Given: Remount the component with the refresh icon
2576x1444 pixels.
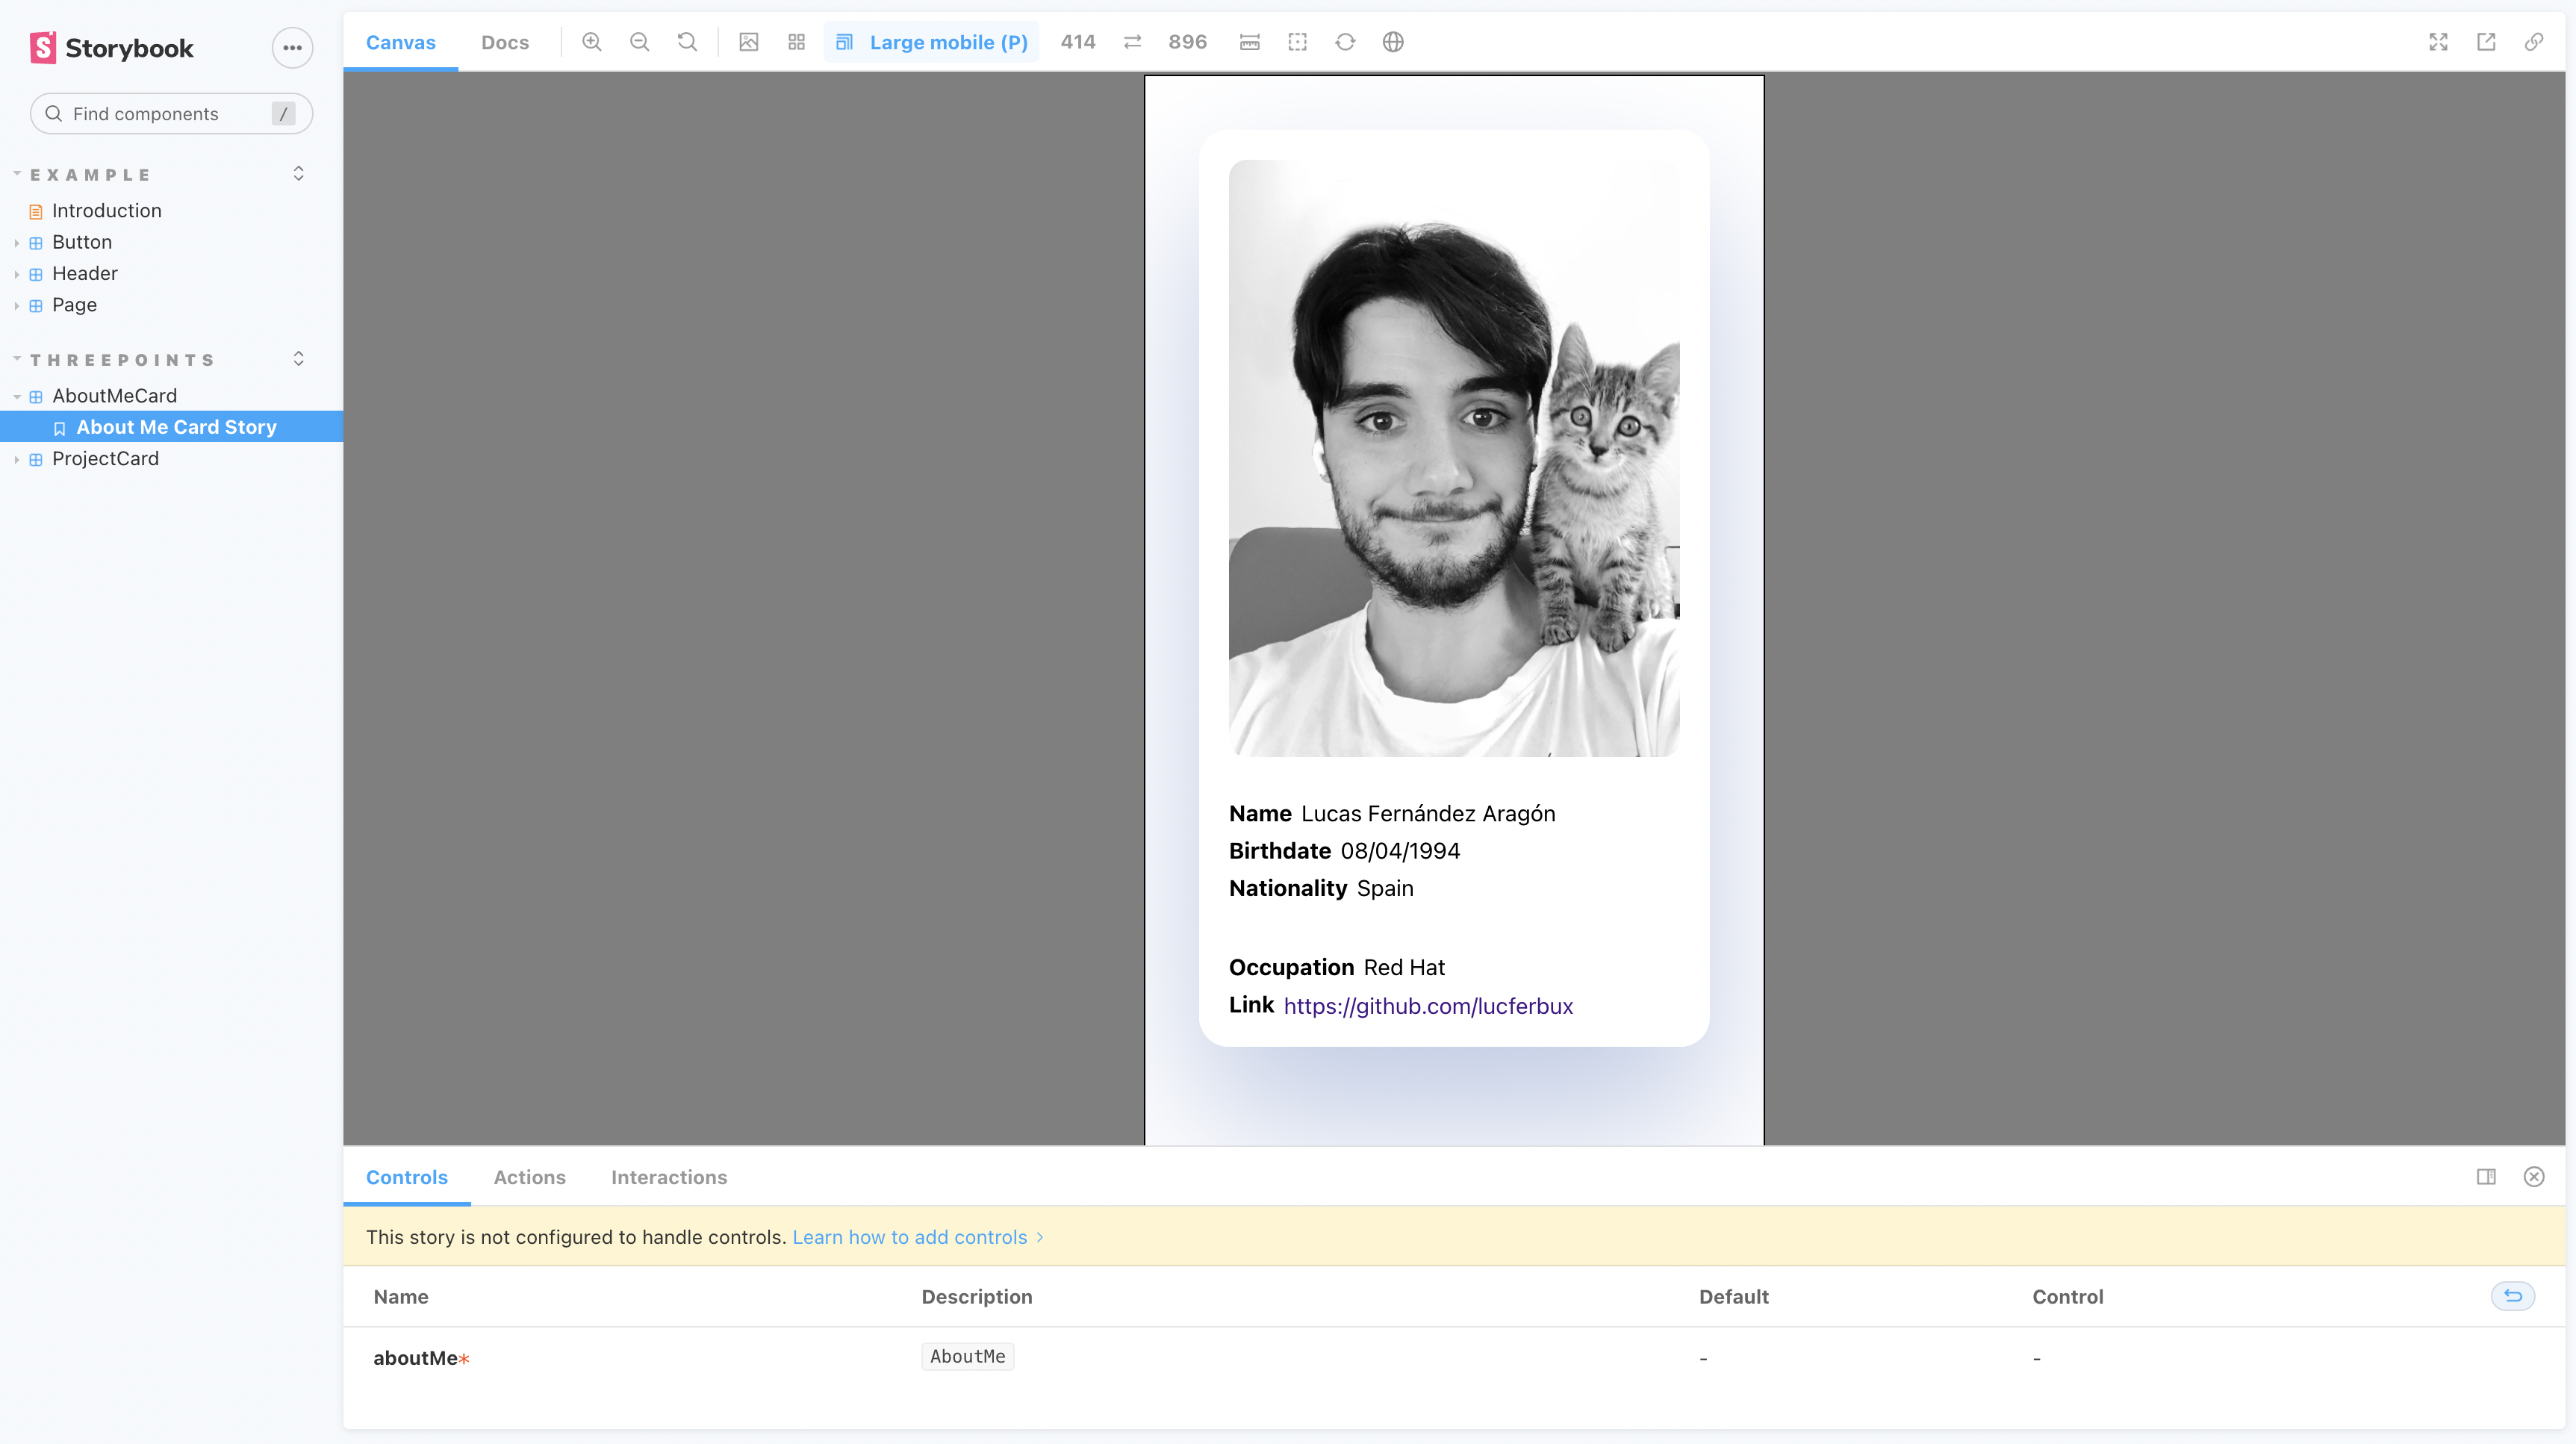Looking at the screenshot, I should pos(1345,42).
